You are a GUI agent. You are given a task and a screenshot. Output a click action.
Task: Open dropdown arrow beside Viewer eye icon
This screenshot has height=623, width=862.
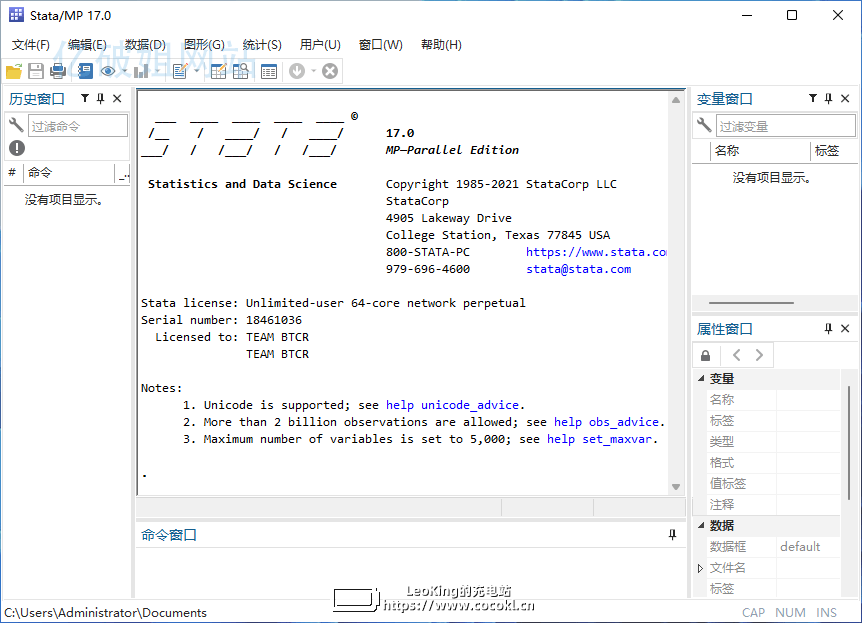(x=125, y=71)
